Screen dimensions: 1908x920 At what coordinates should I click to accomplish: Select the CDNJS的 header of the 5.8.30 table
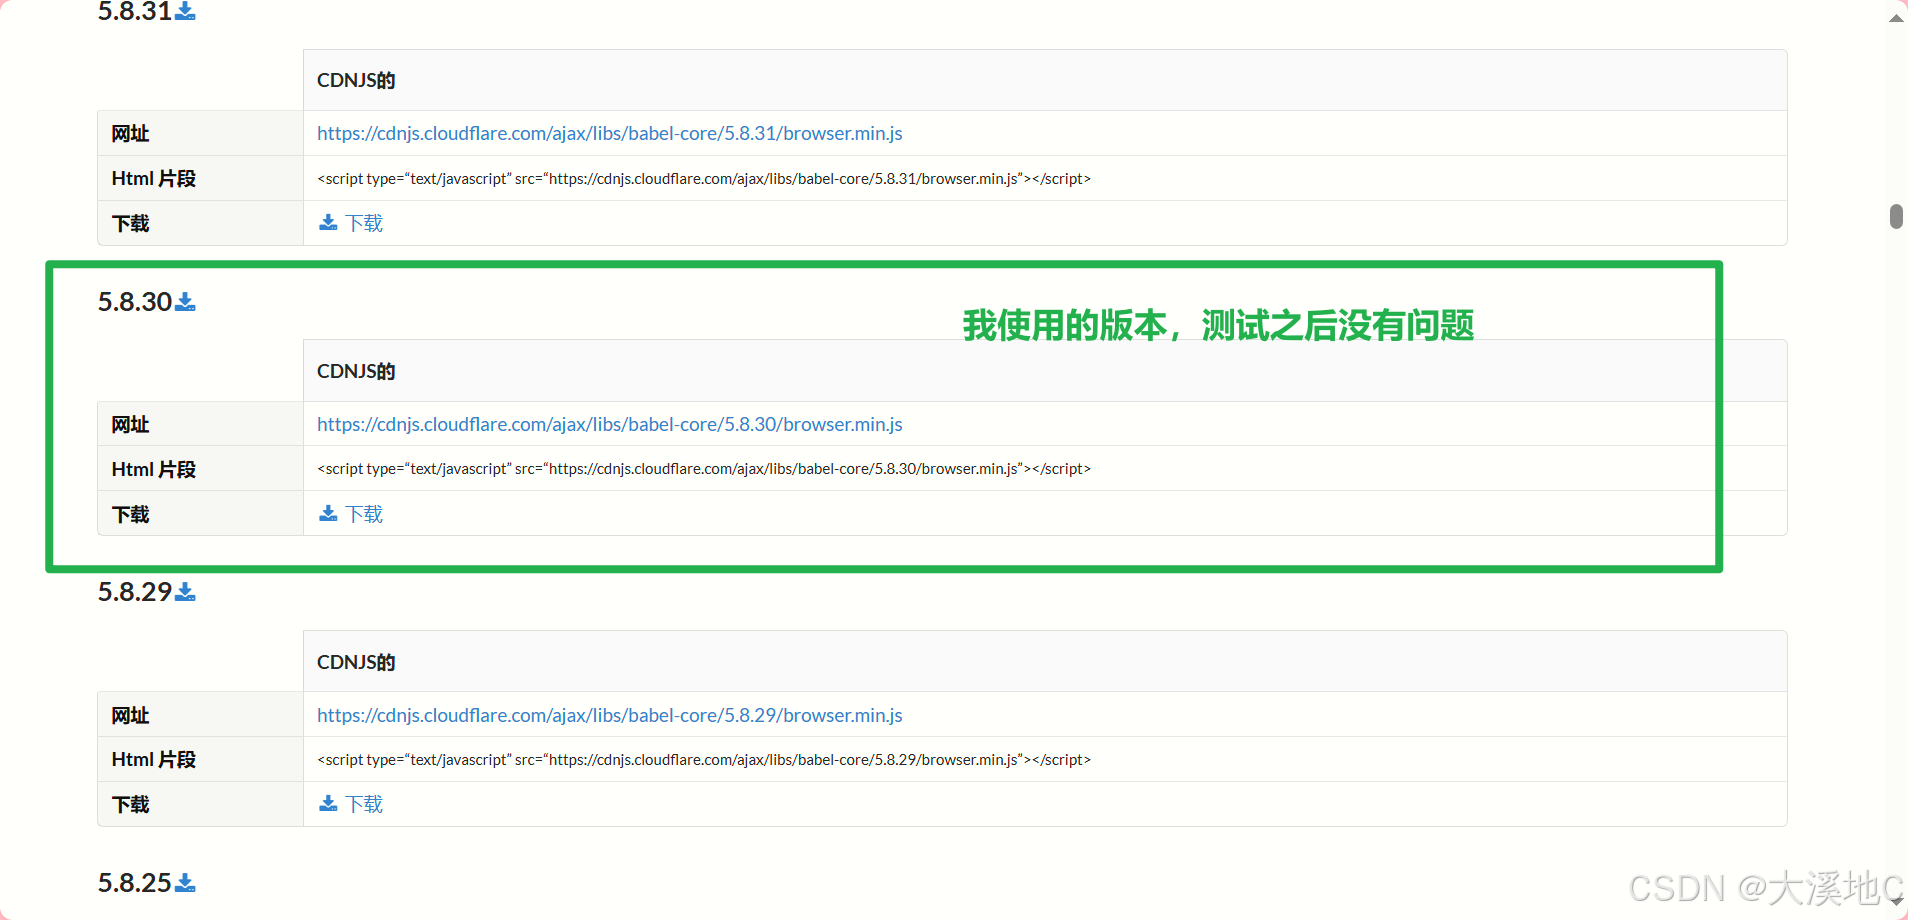[x=355, y=370]
